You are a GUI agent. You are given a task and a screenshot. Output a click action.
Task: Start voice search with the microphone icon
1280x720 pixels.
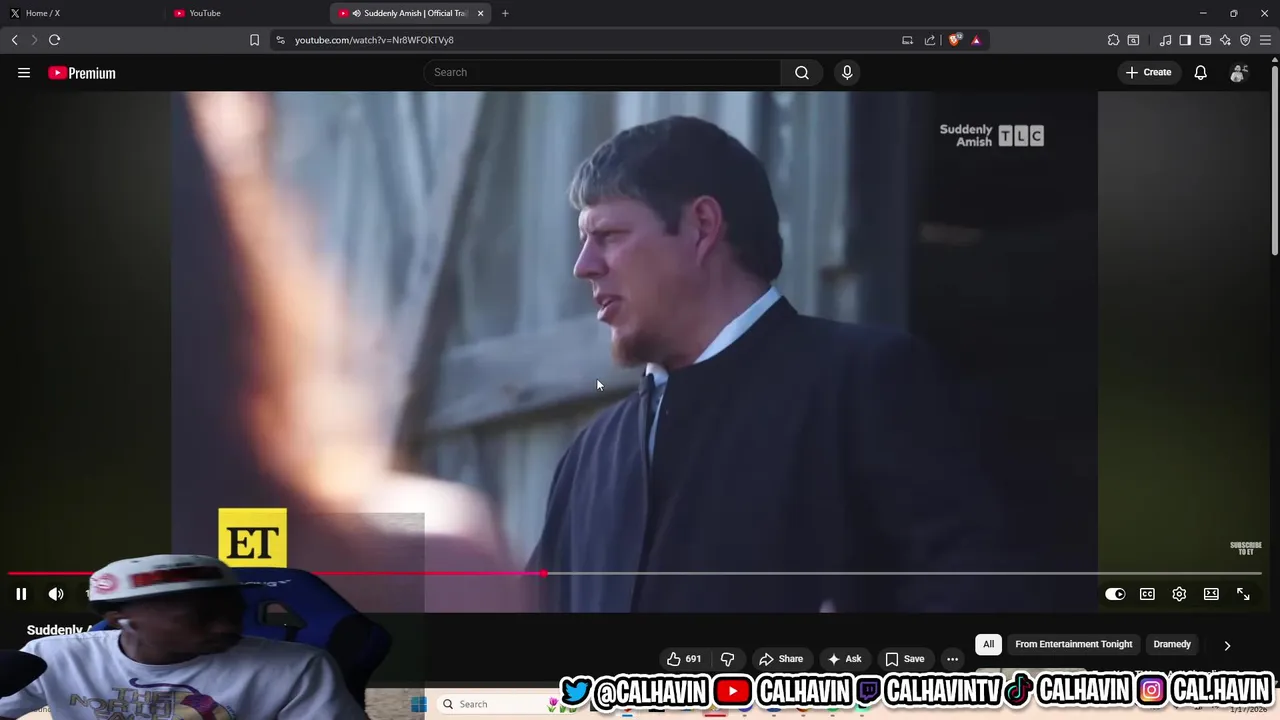[847, 72]
